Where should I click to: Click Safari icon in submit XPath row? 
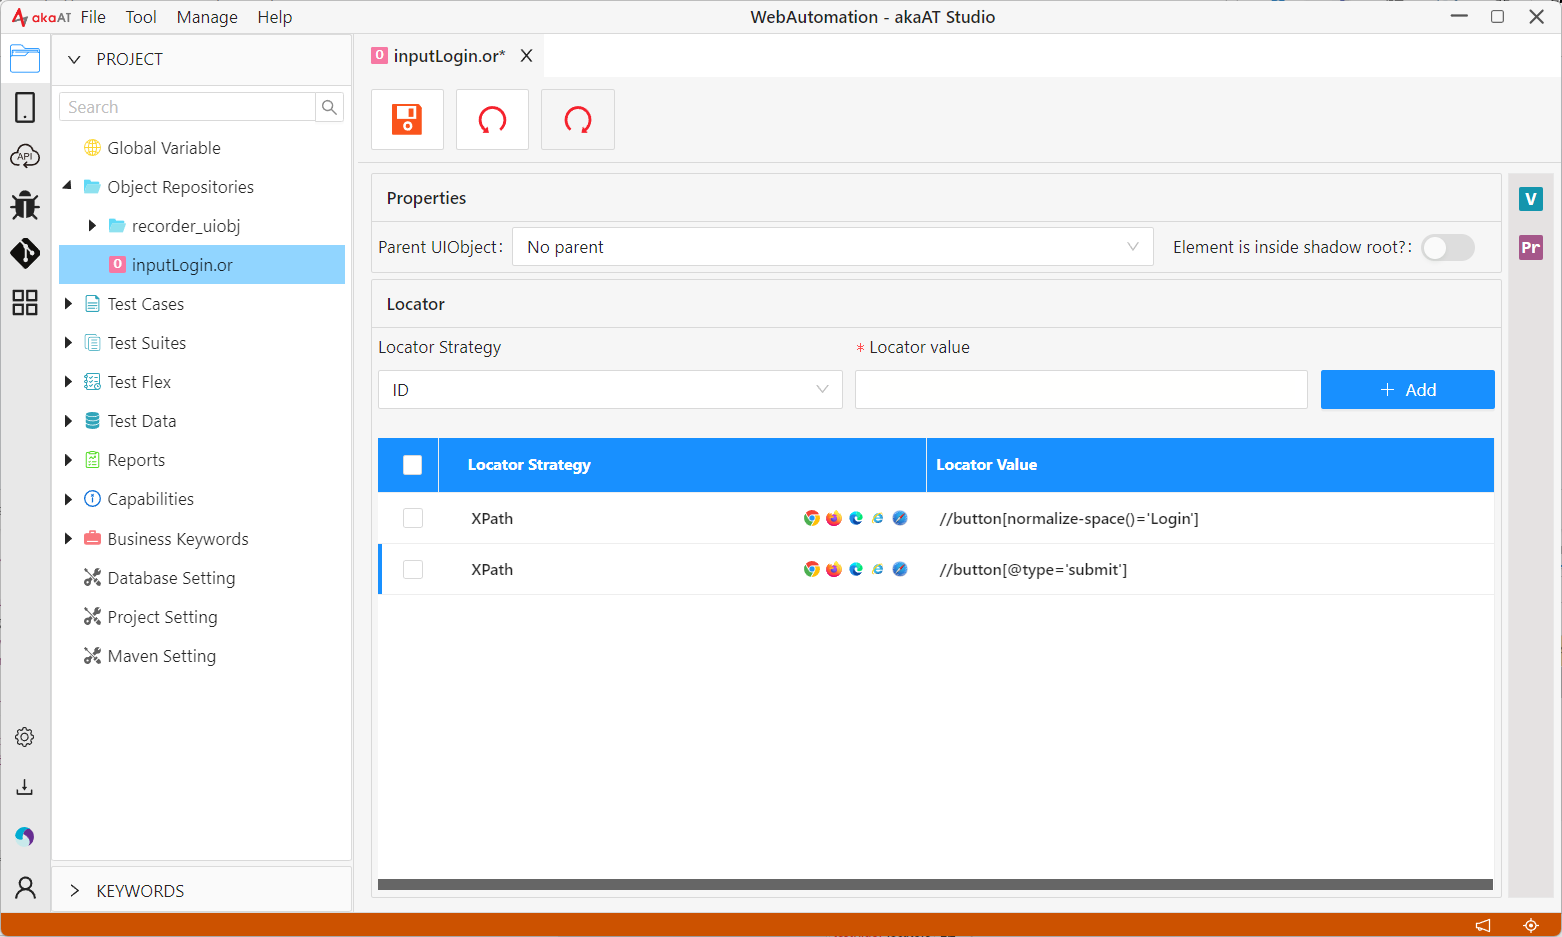900,569
